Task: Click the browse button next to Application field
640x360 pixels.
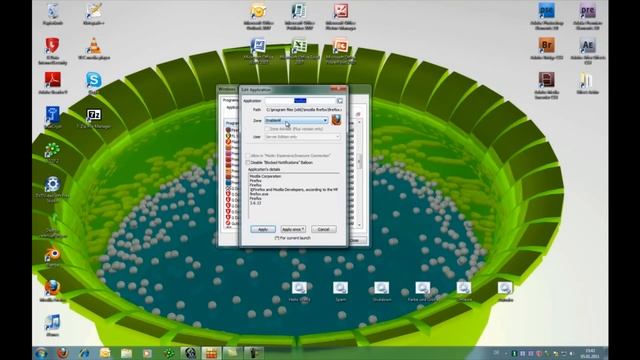Action: (x=340, y=100)
